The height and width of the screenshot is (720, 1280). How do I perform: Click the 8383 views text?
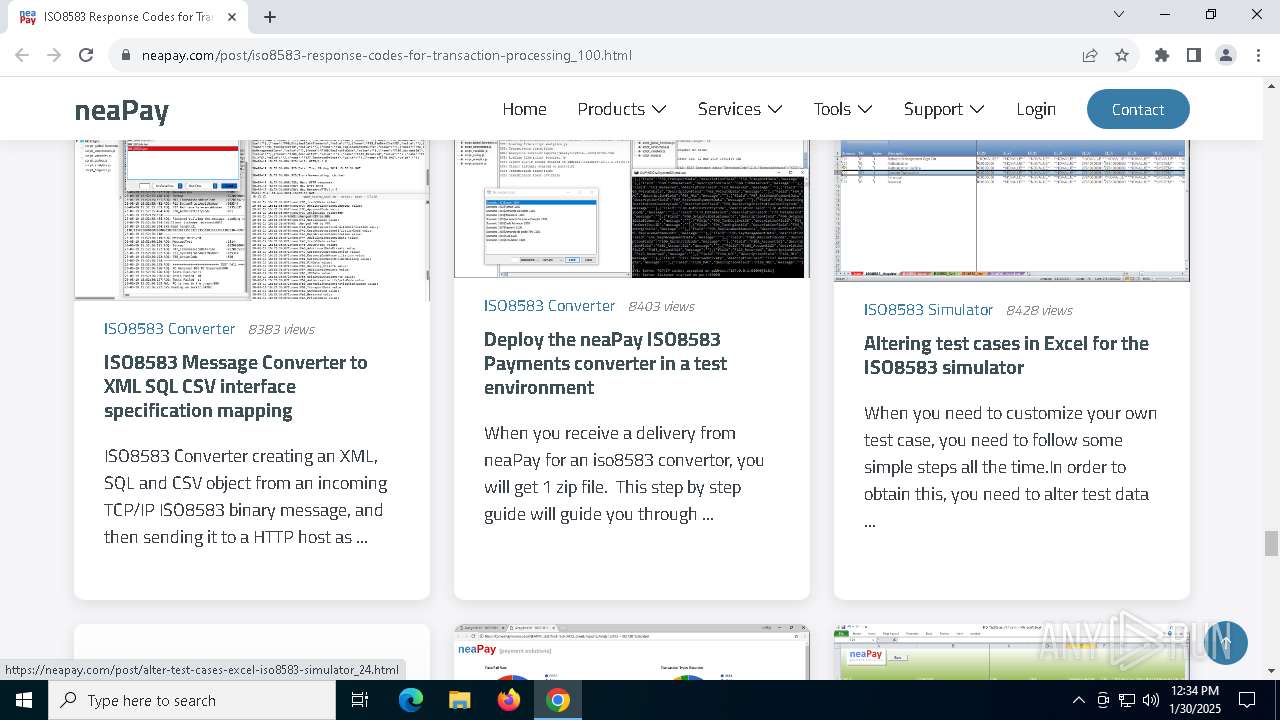pos(281,329)
